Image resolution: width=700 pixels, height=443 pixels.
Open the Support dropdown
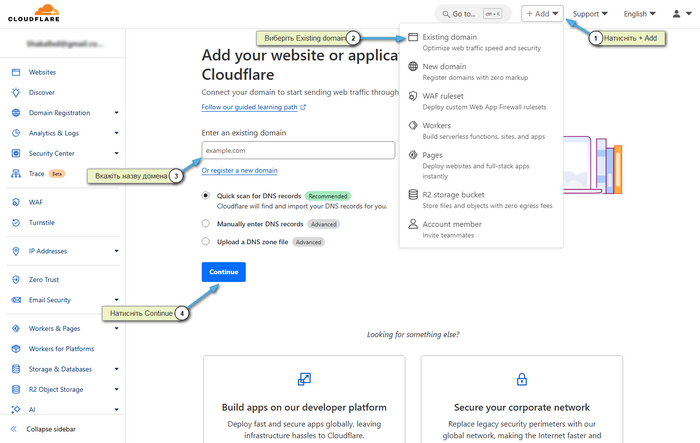[590, 14]
